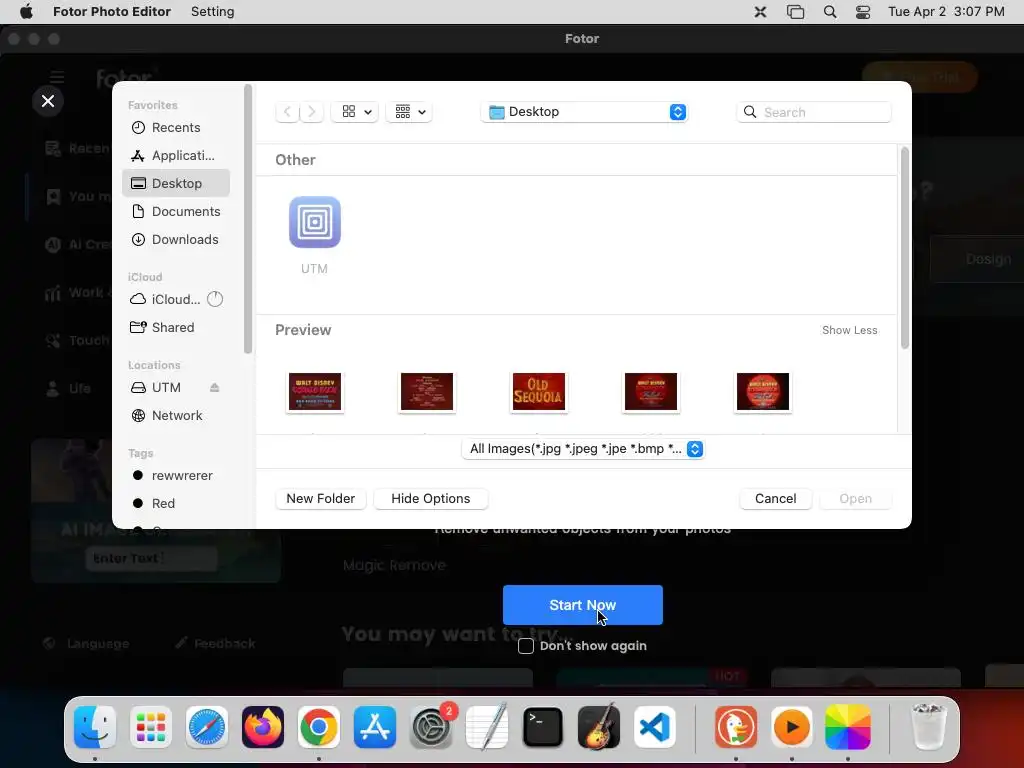Open App Store from the Dock

[x=375, y=727]
